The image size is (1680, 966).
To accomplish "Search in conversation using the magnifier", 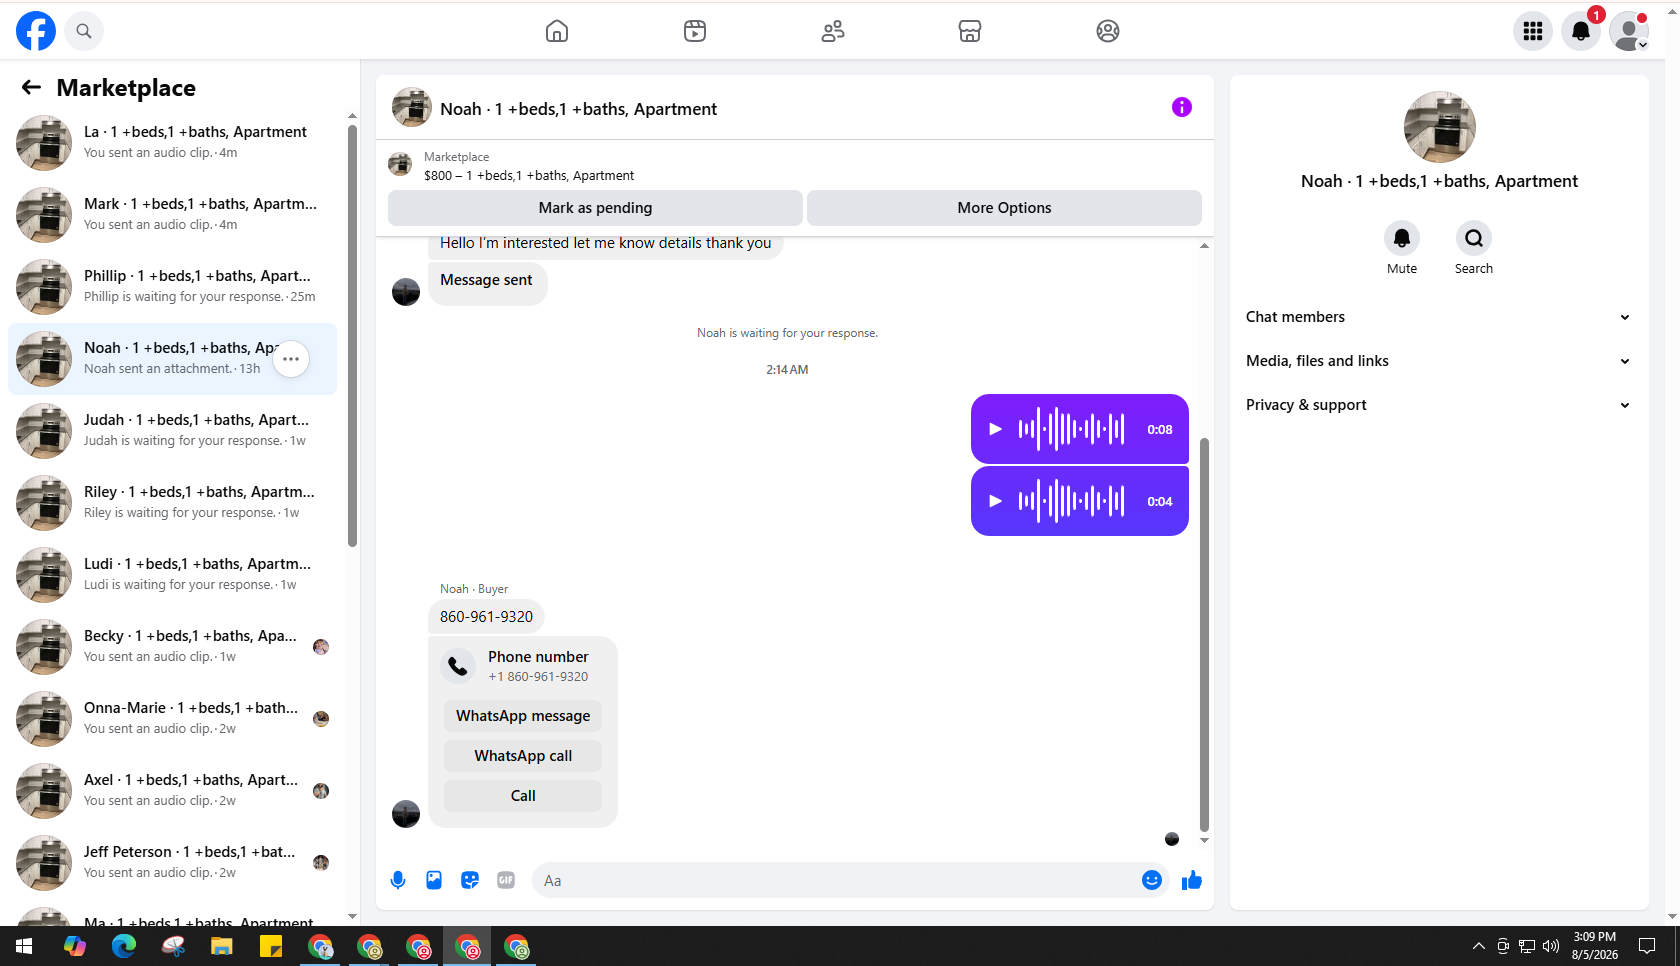I will click(x=1474, y=238).
